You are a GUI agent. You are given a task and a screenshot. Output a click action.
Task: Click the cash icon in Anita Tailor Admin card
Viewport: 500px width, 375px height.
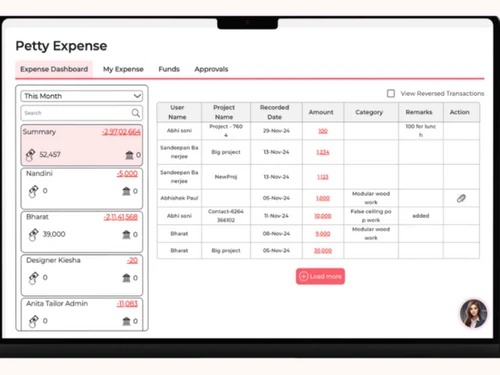pyautogui.click(x=33, y=321)
